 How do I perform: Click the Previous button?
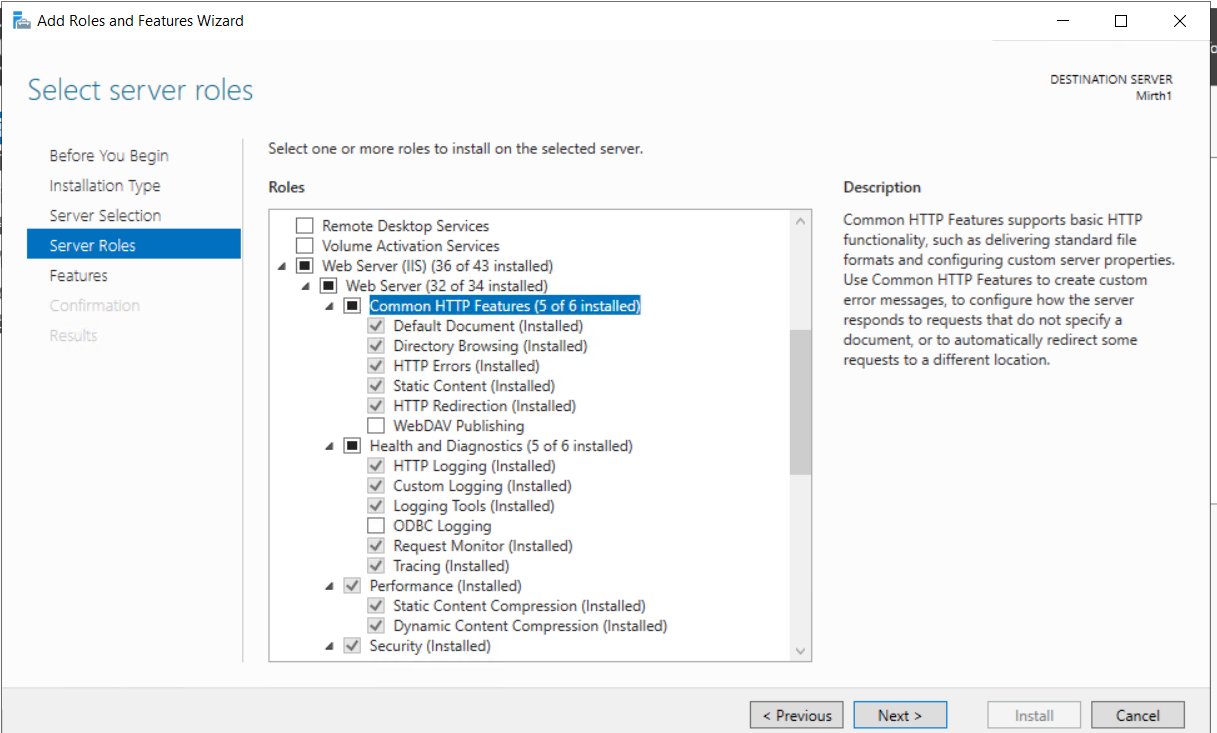click(x=797, y=715)
